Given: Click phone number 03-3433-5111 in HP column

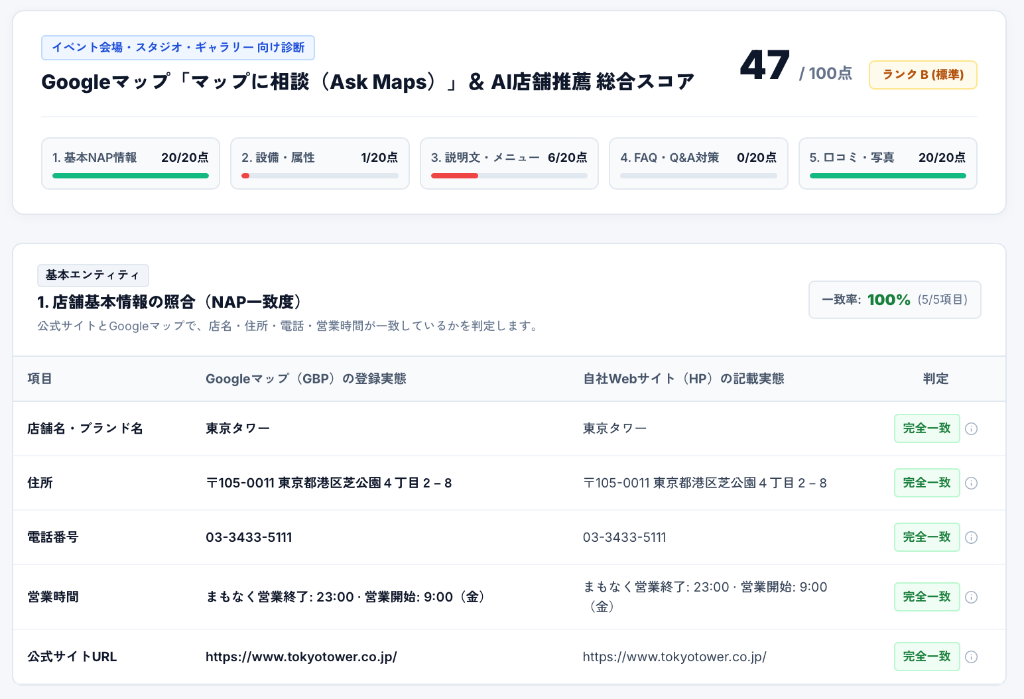Looking at the screenshot, I should pos(624,537).
